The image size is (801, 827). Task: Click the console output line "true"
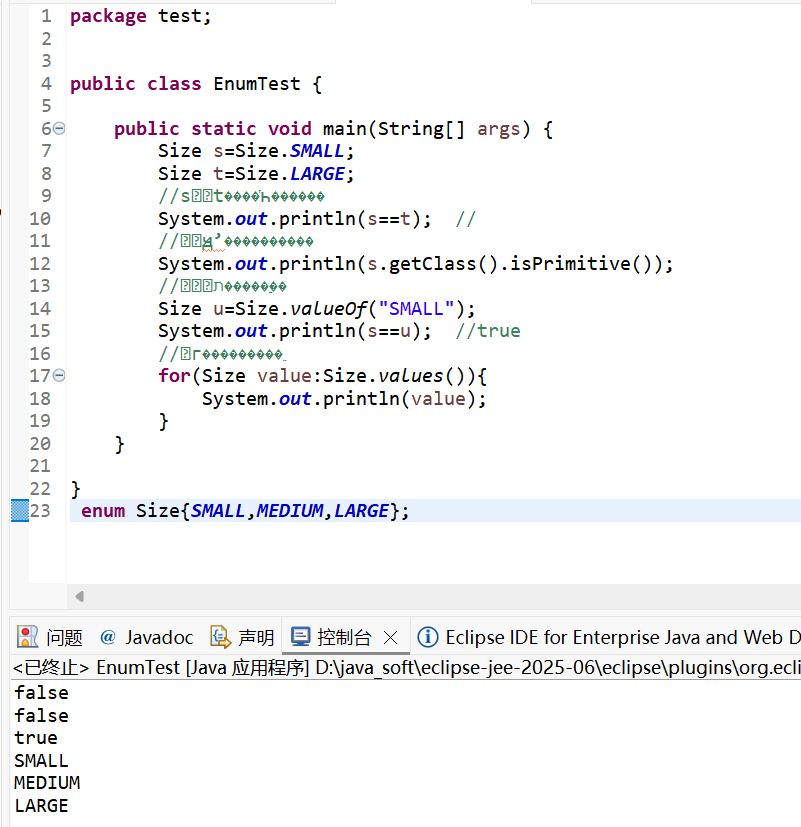(x=36, y=738)
